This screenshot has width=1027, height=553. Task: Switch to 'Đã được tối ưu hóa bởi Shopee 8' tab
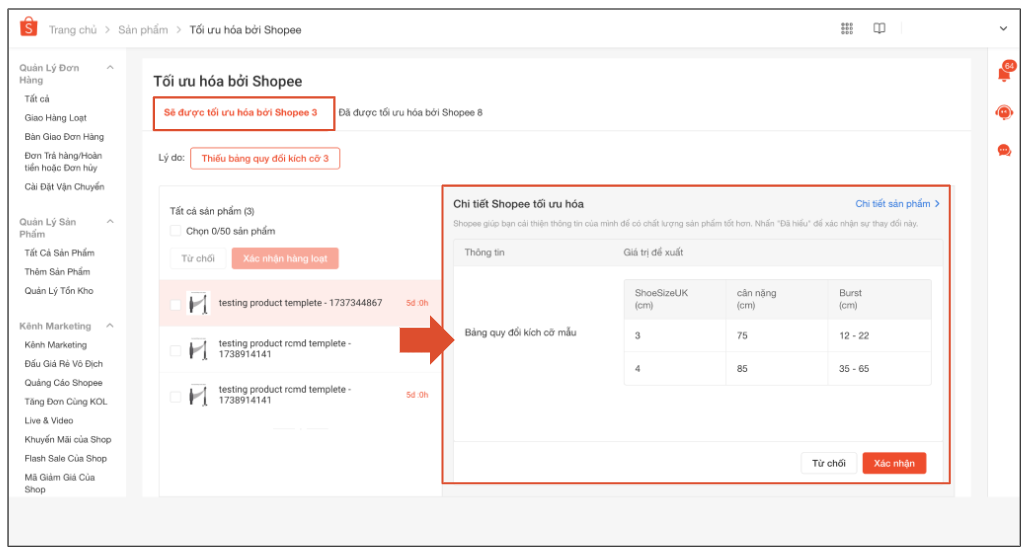(411, 113)
